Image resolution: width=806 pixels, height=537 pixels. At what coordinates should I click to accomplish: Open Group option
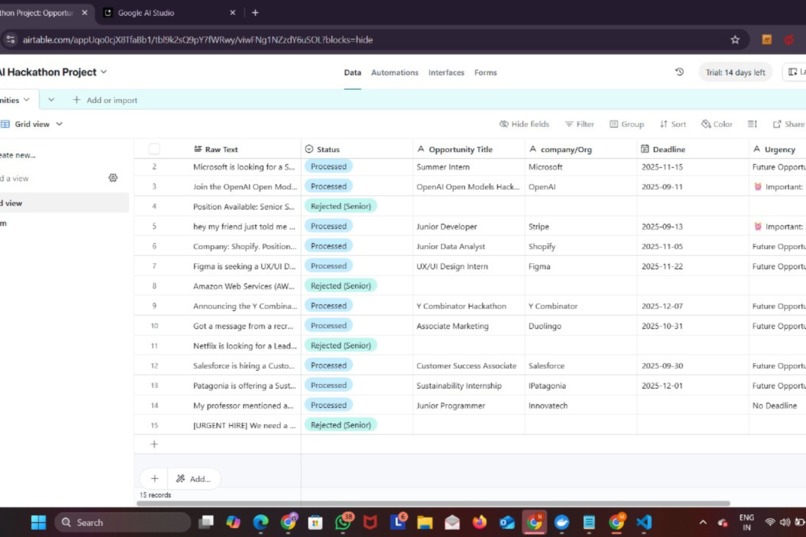coord(627,124)
